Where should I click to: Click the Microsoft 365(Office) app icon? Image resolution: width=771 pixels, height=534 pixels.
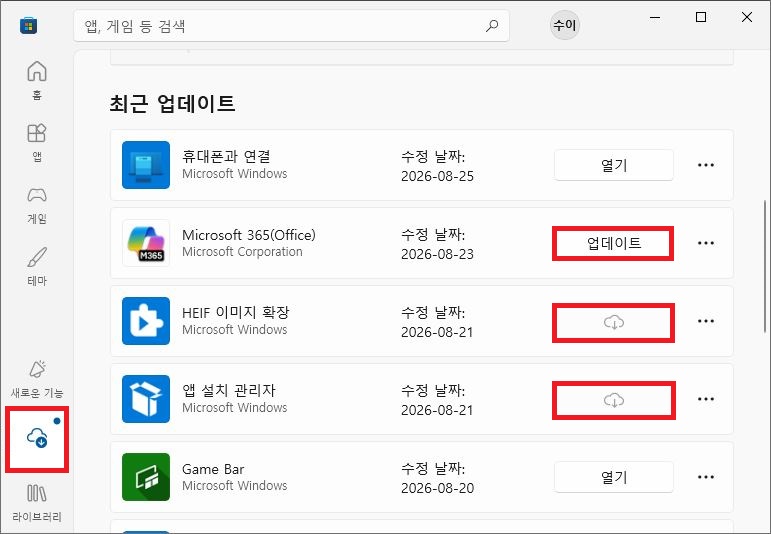click(x=146, y=243)
